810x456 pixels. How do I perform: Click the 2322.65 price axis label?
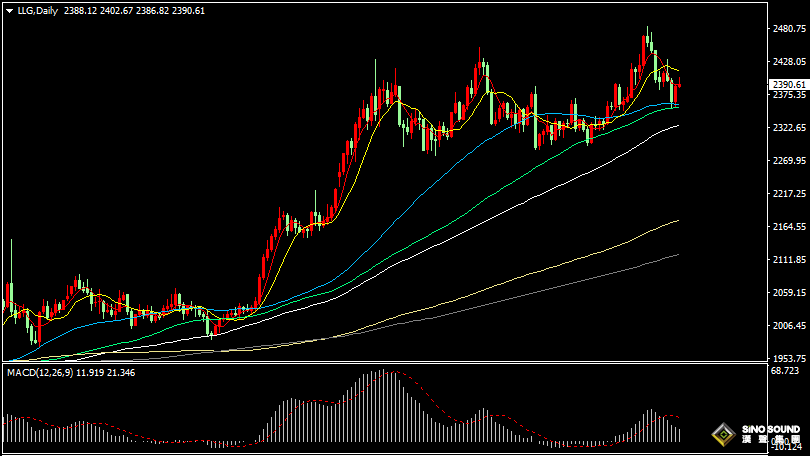tap(788, 128)
